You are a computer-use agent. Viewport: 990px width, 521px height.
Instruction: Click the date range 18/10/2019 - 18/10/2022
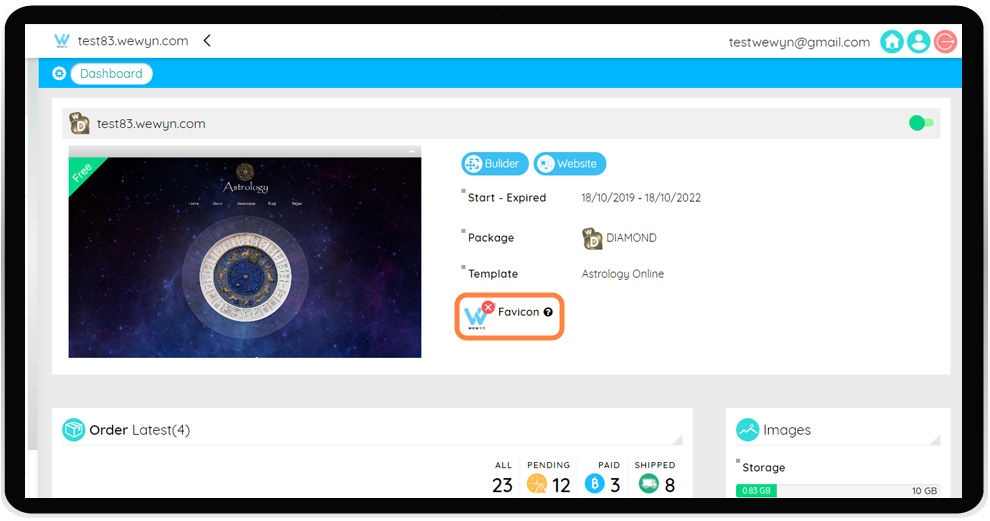641,198
